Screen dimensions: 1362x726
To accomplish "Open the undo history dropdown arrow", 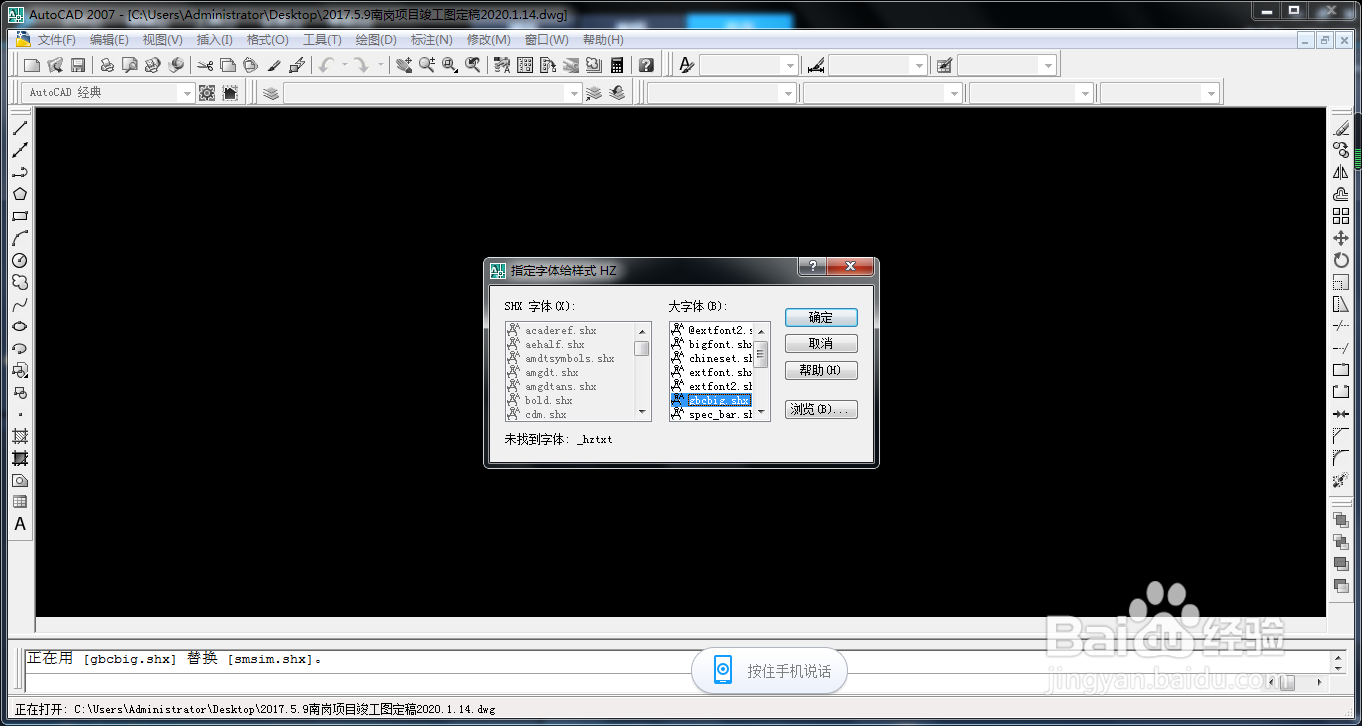I will pyautogui.click(x=344, y=65).
